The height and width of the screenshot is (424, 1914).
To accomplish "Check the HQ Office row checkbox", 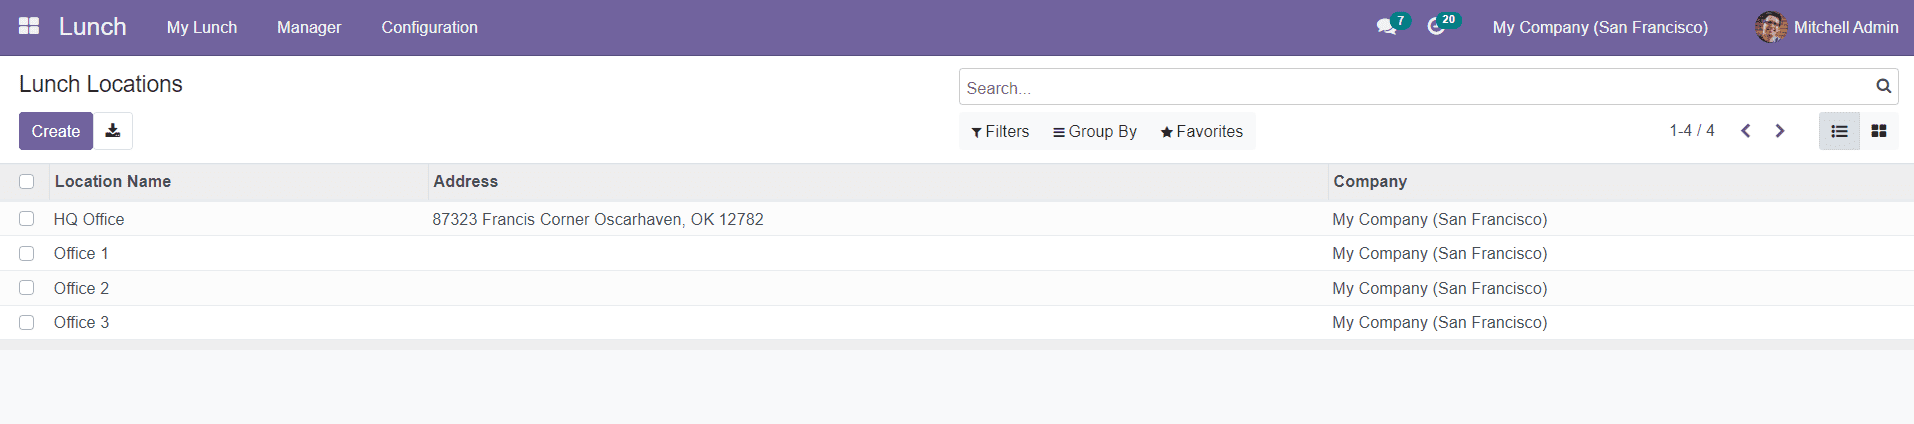I will pyautogui.click(x=27, y=219).
